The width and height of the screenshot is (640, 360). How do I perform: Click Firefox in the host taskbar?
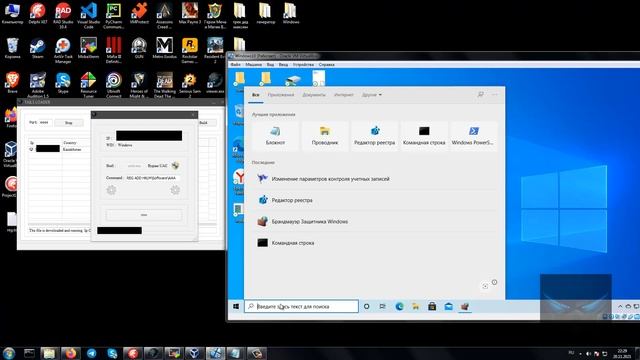(70, 353)
